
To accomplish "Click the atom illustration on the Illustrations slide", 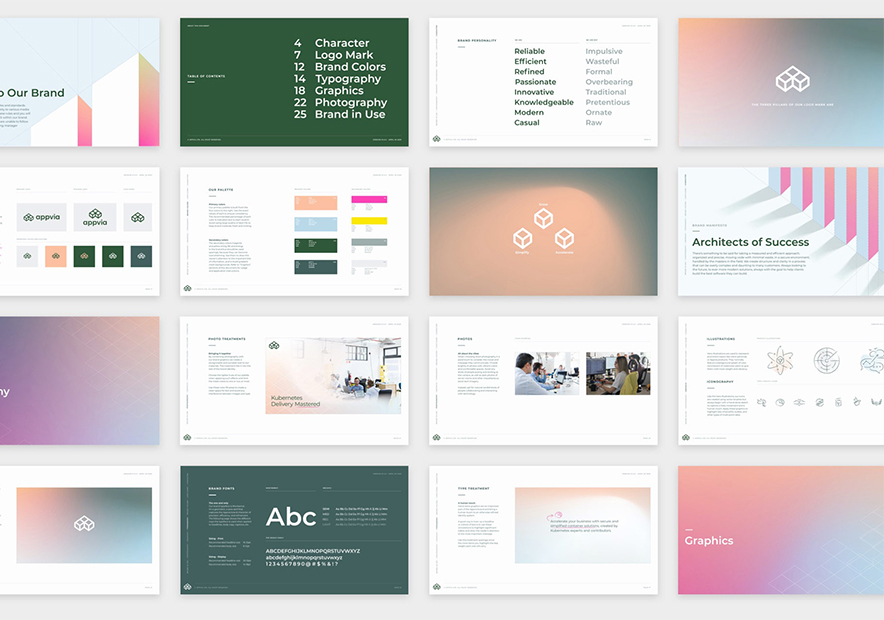I will tap(780, 361).
